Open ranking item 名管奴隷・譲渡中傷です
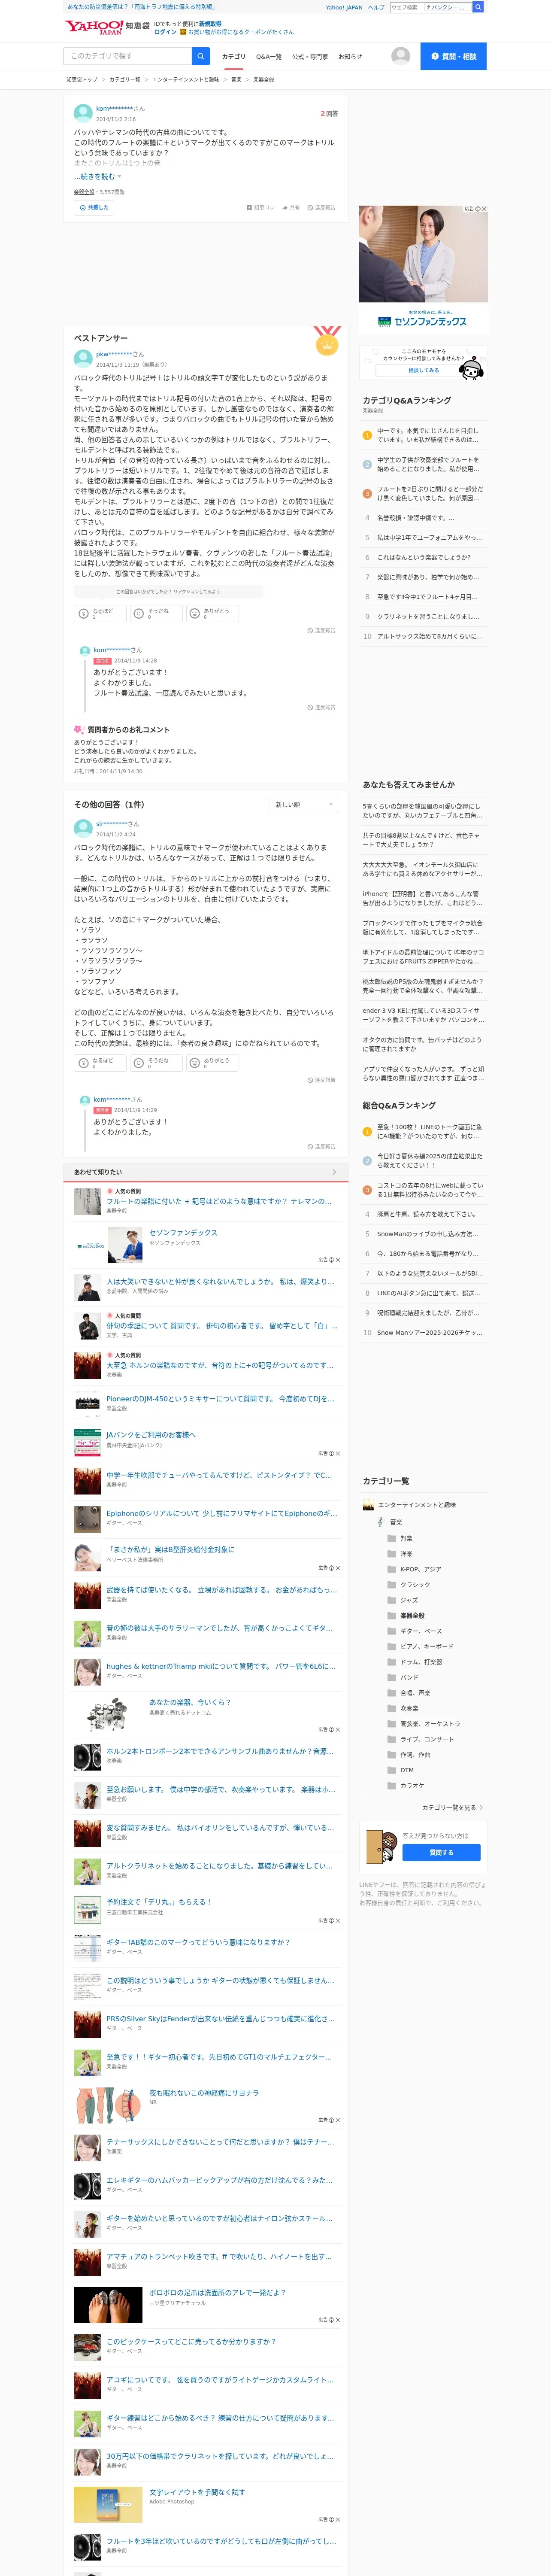Viewport: 551px width, 2576px height. (x=415, y=518)
